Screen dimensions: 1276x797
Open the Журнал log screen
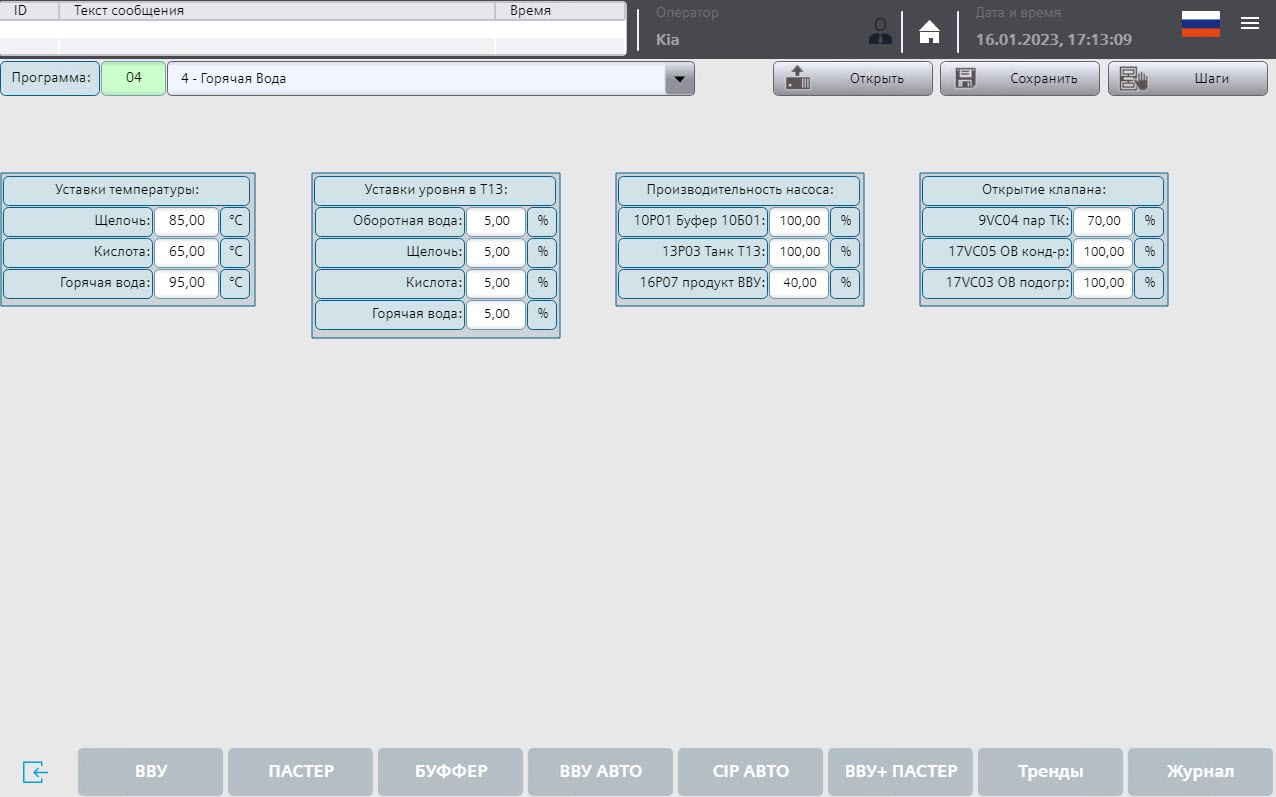tap(1200, 772)
